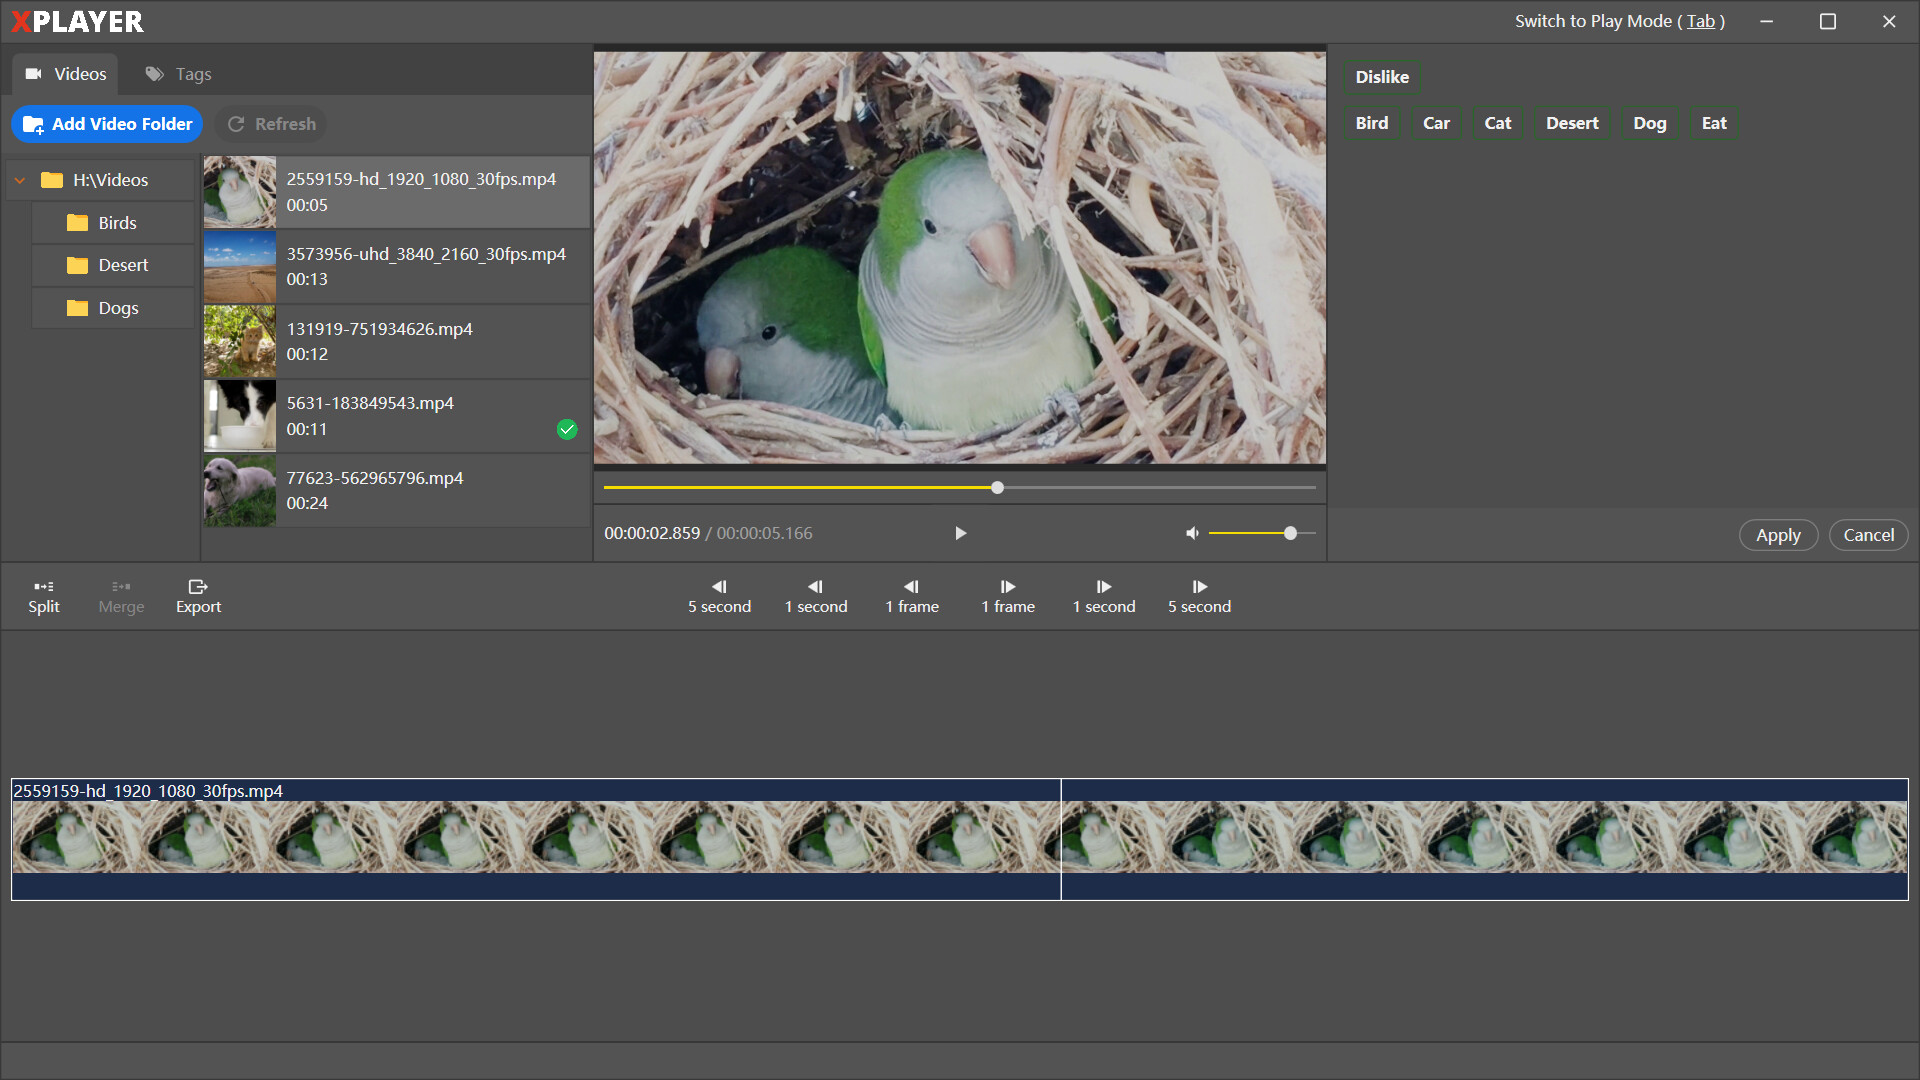This screenshot has height=1080, width=1920.
Task: Click the Dogs folder icon
Action: 77,308
